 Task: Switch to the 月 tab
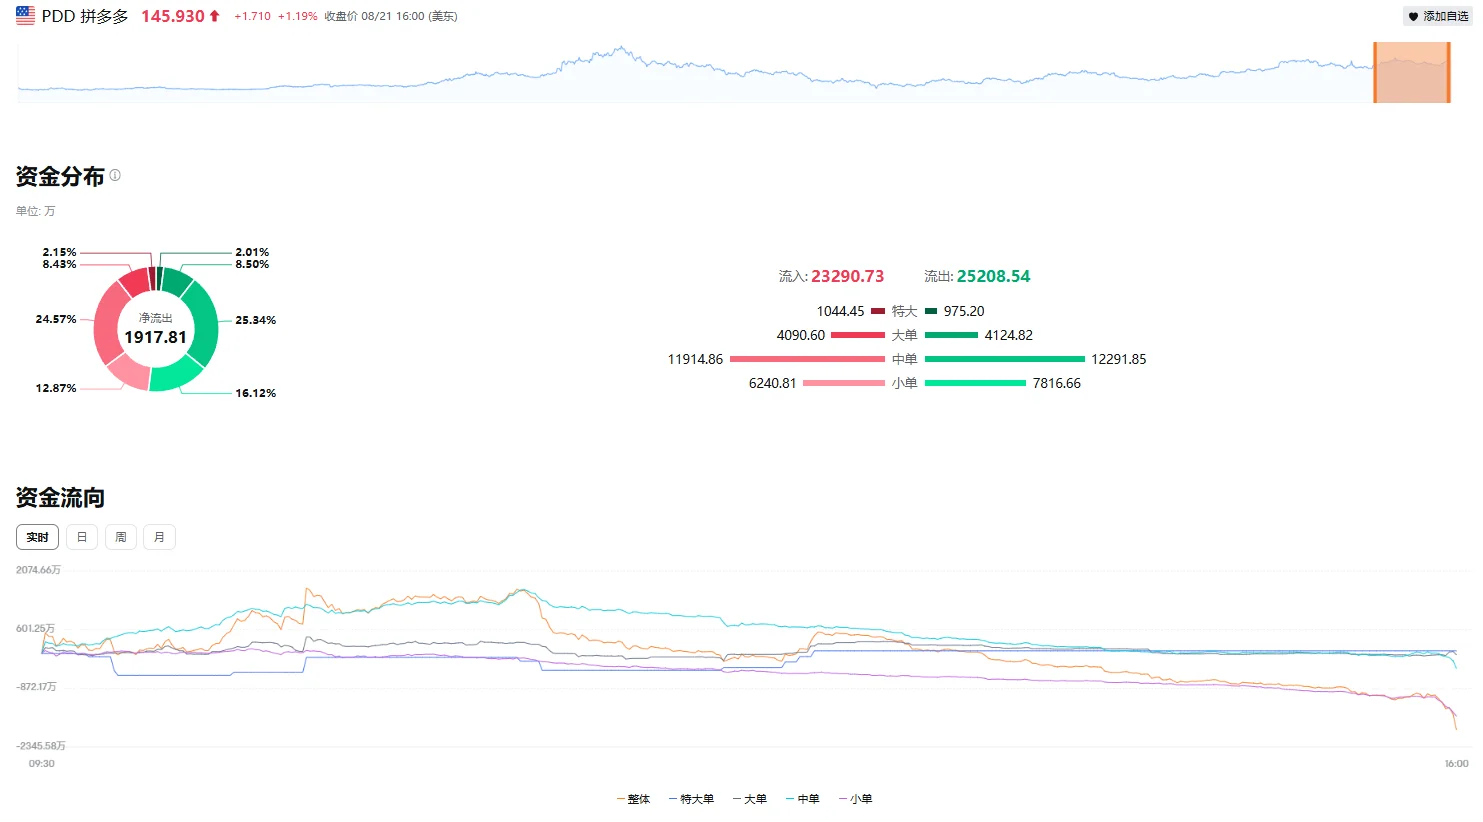(x=159, y=537)
